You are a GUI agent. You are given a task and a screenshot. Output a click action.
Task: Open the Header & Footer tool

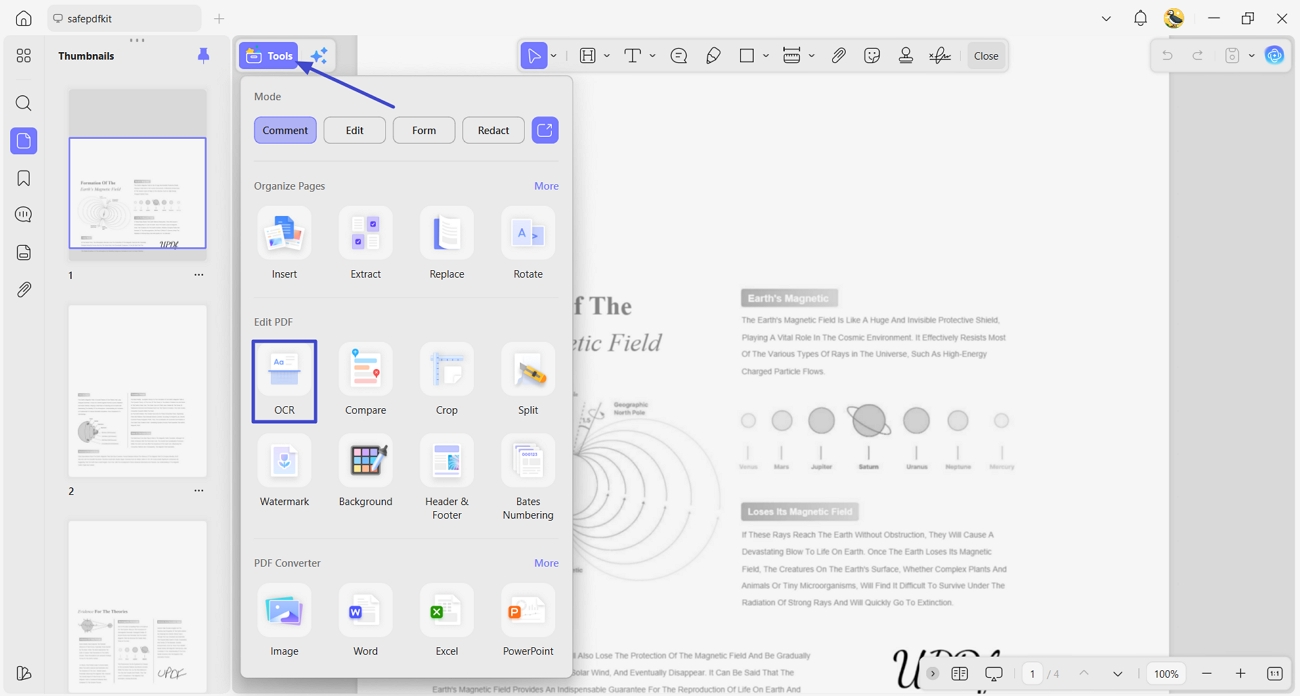pos(446,478)
